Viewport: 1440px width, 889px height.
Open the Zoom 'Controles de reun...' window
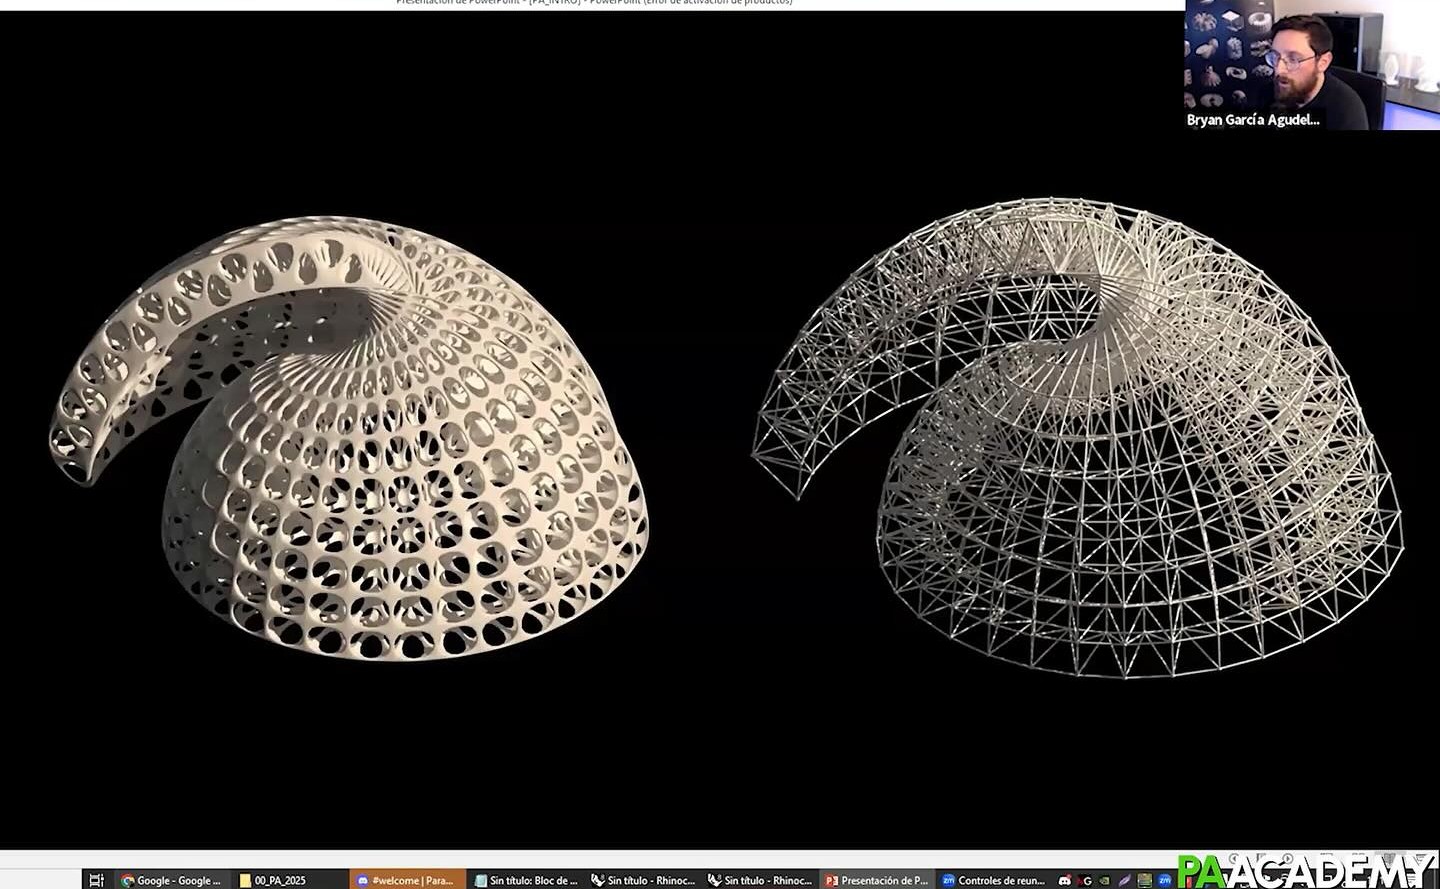(x=993, y=880)
